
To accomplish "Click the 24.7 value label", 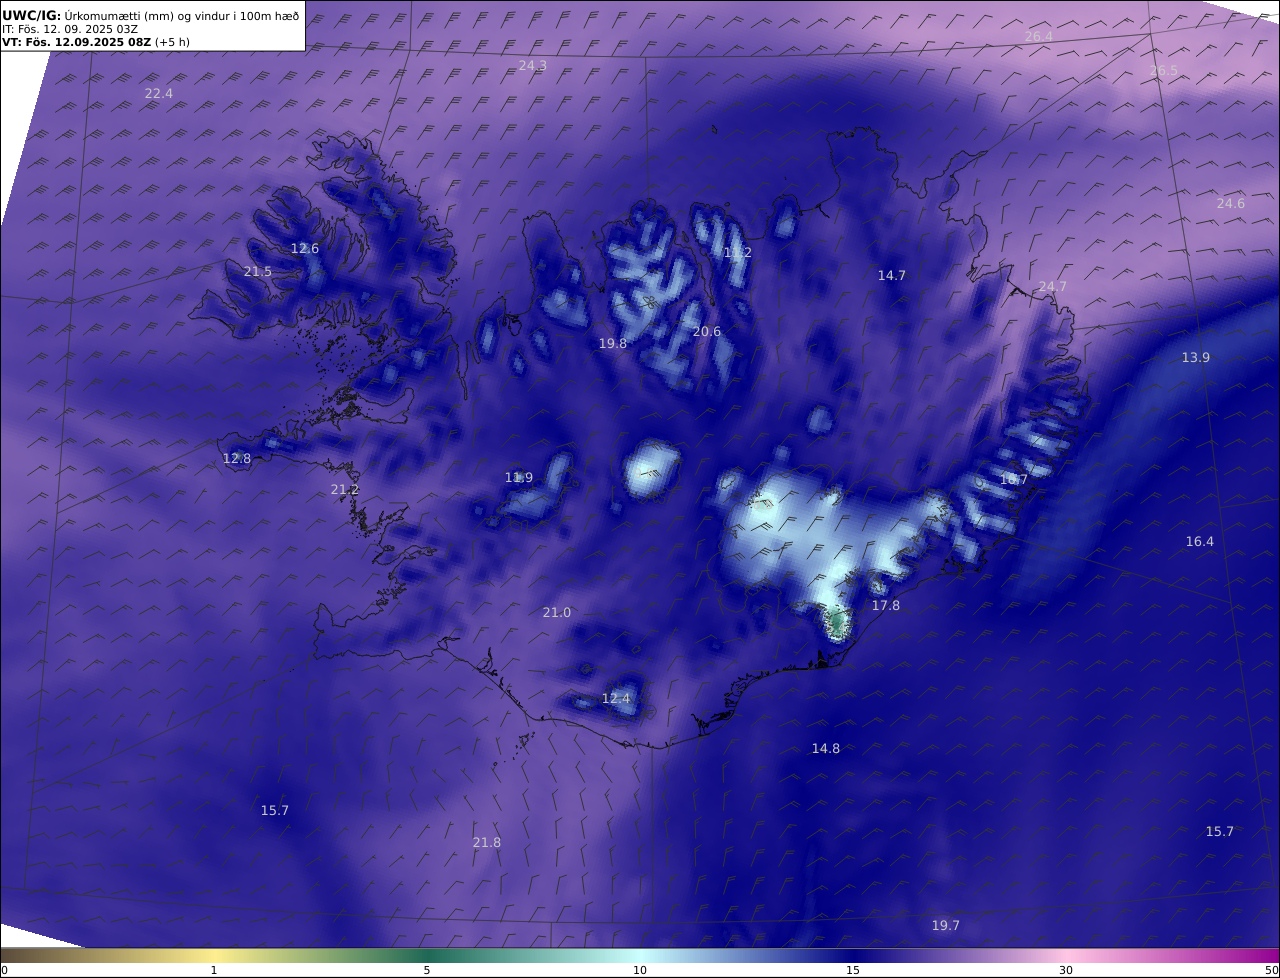I will pos(1053,286).
